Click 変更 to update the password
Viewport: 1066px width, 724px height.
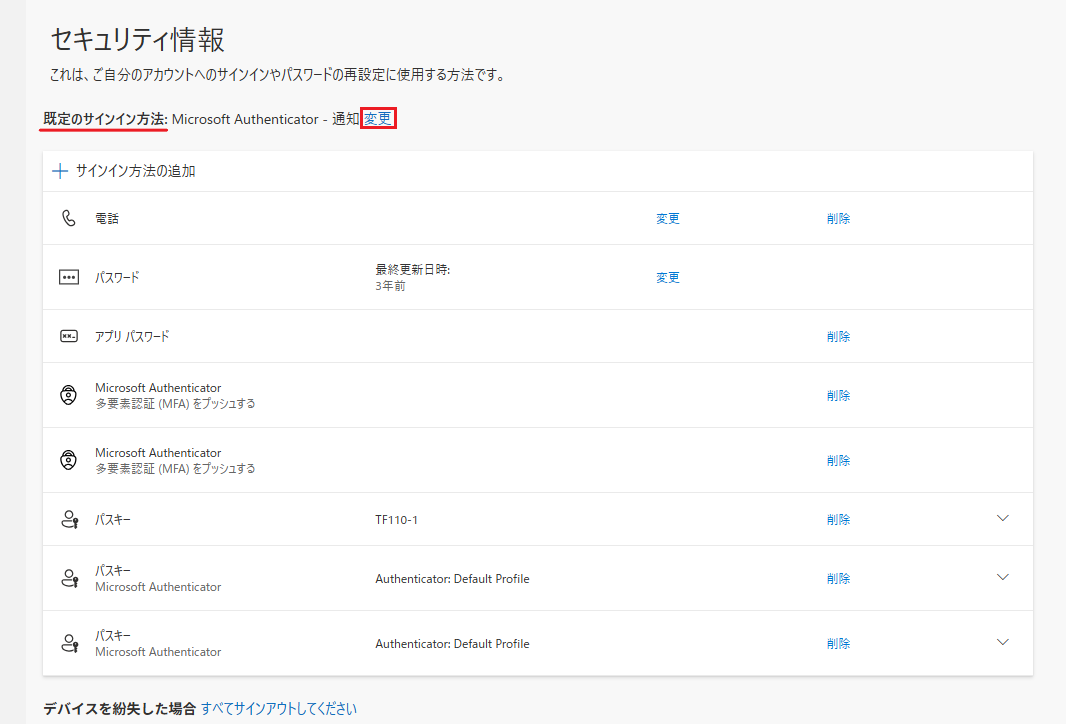click(x=667, y=278)
